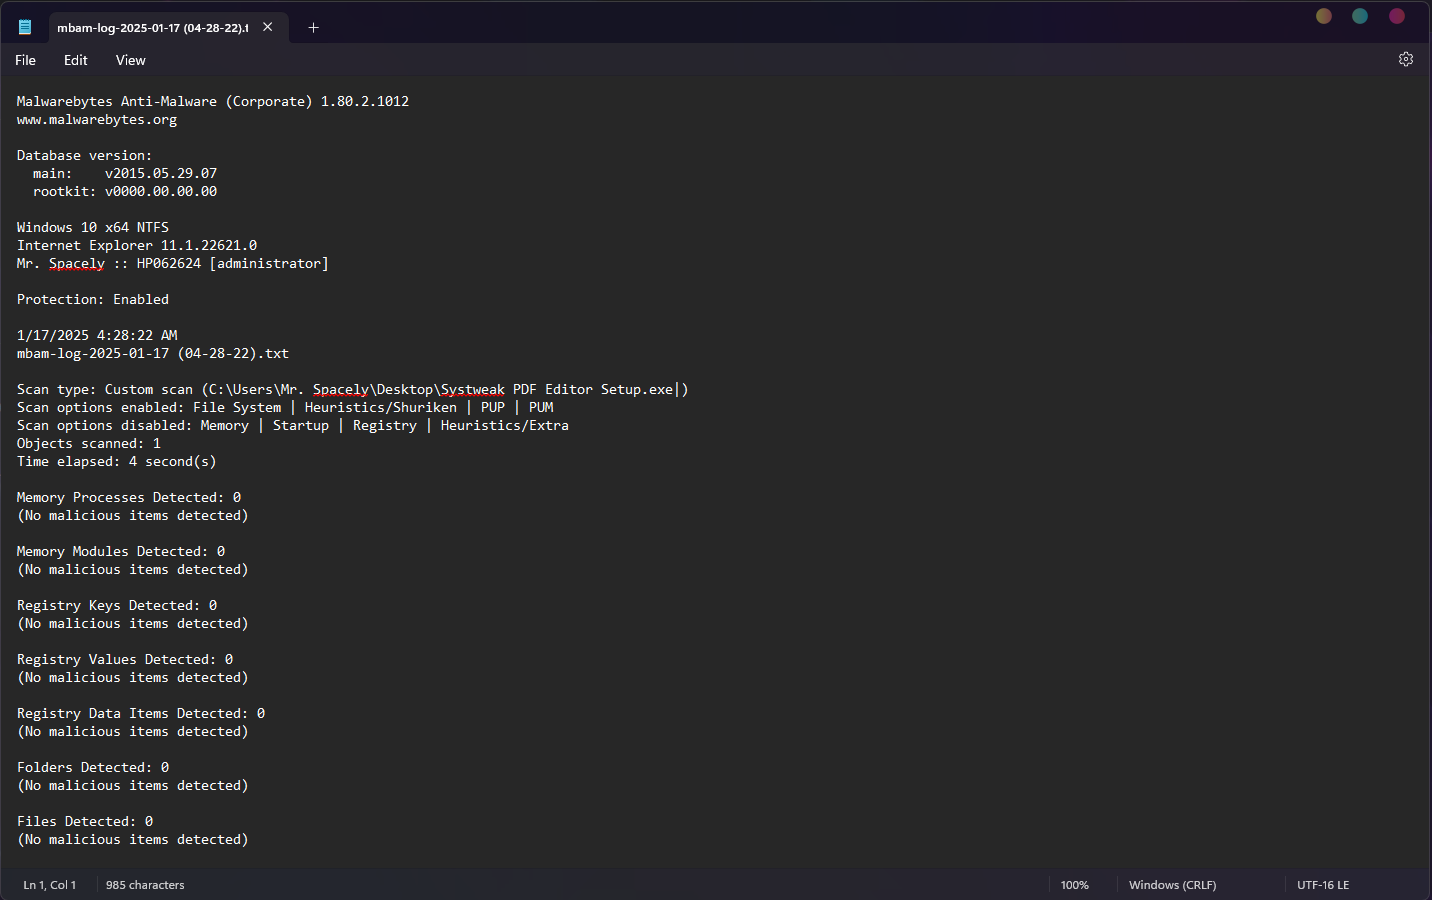This screenshot has height=900, width=1432.
Task: Click HP062624 computer name text
Action: coord(169,264)
